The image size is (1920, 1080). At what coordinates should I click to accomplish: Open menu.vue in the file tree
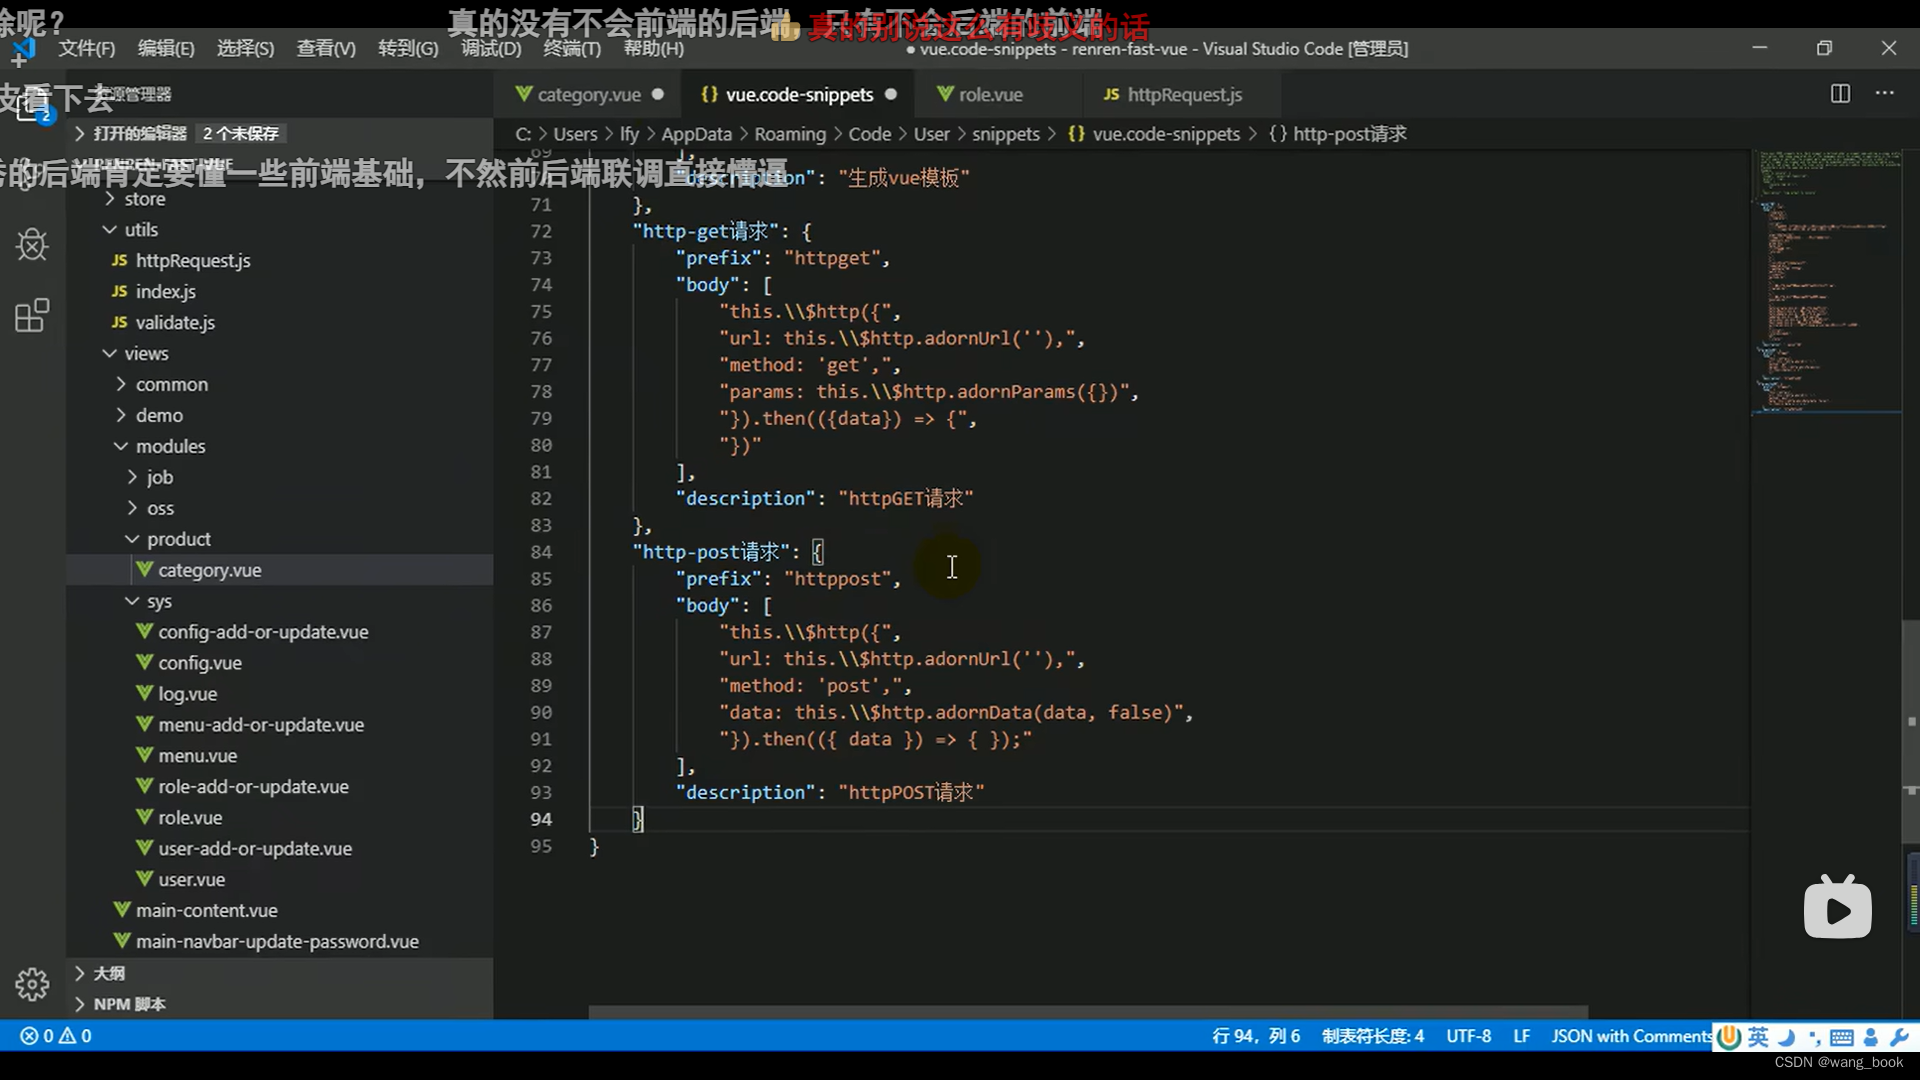197,755
